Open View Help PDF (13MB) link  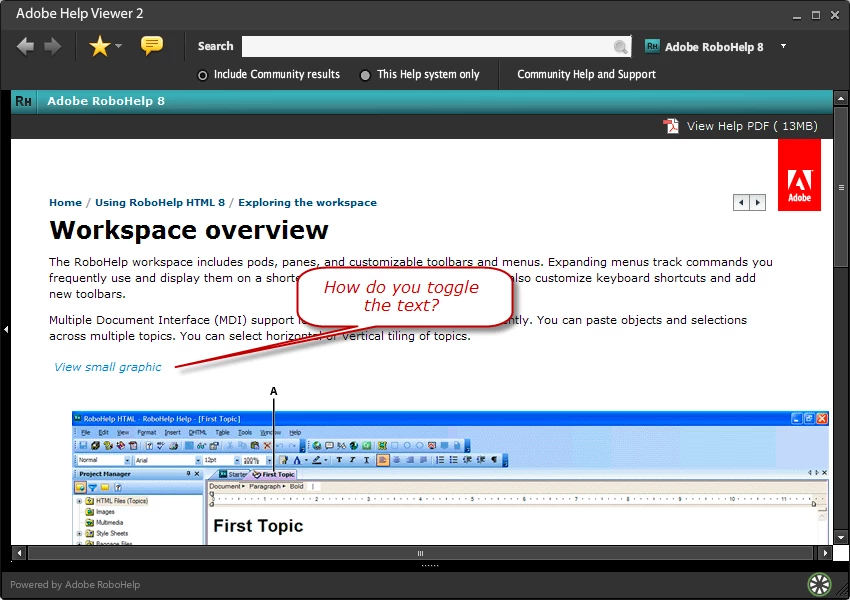(x=752, y=126)
